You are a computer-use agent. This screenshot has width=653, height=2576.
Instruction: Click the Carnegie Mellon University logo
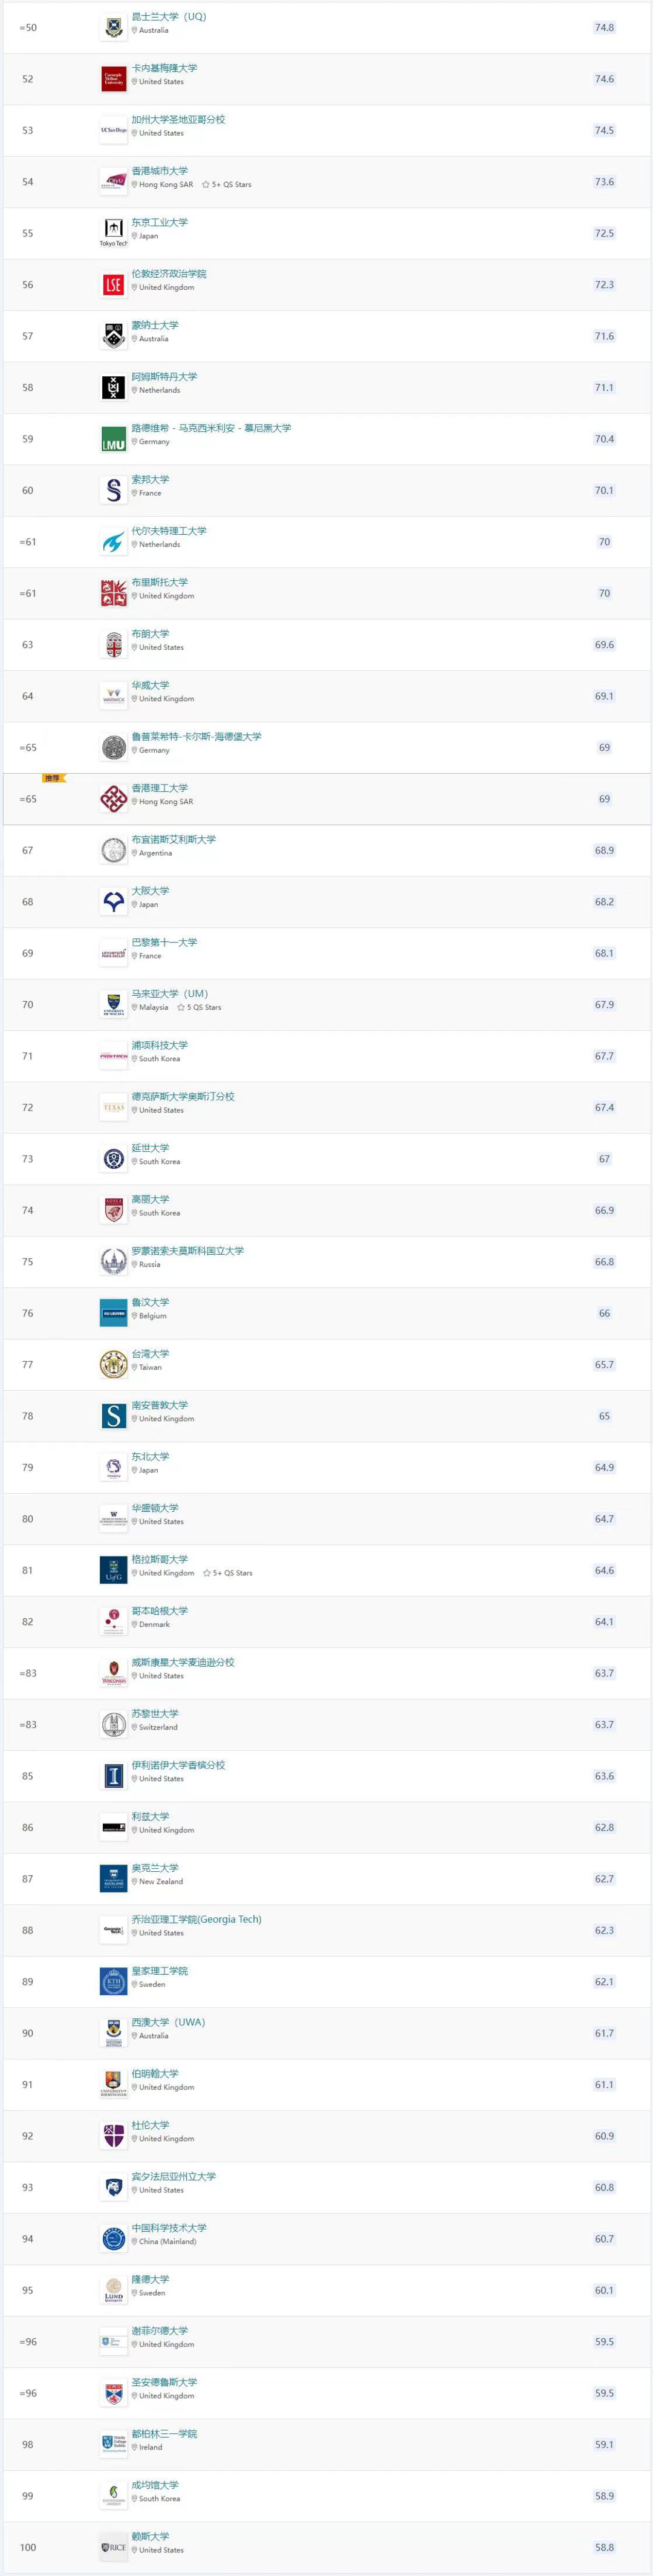(x=113, y=79)
